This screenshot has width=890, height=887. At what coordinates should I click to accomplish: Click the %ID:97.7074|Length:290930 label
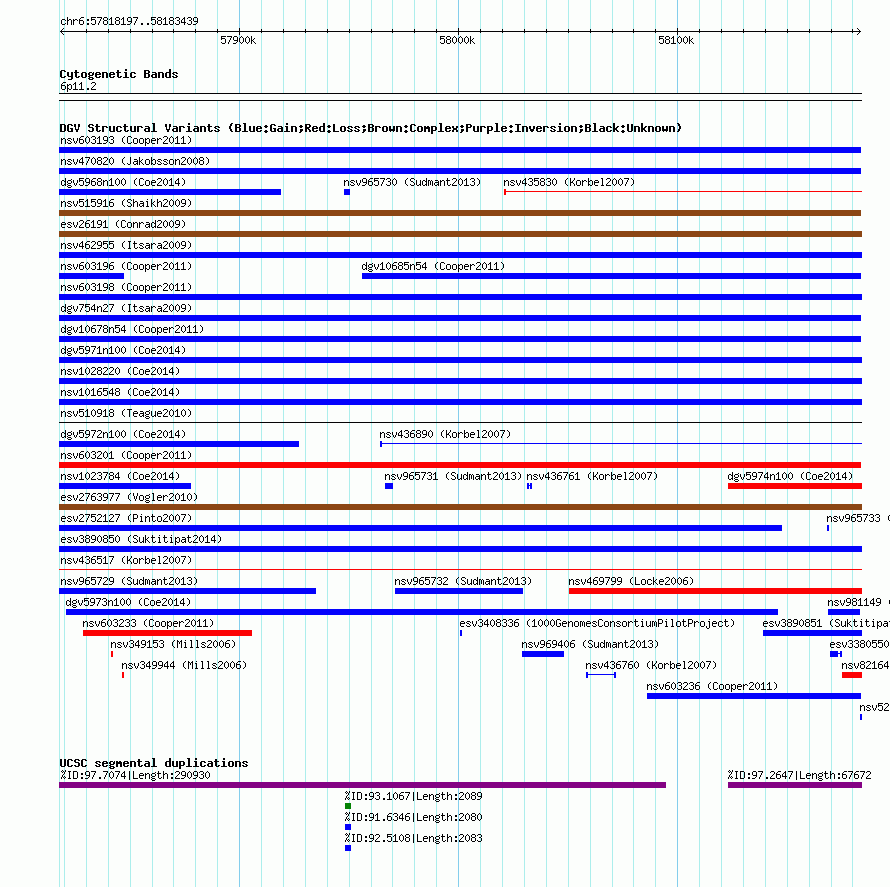pos(135,775)
